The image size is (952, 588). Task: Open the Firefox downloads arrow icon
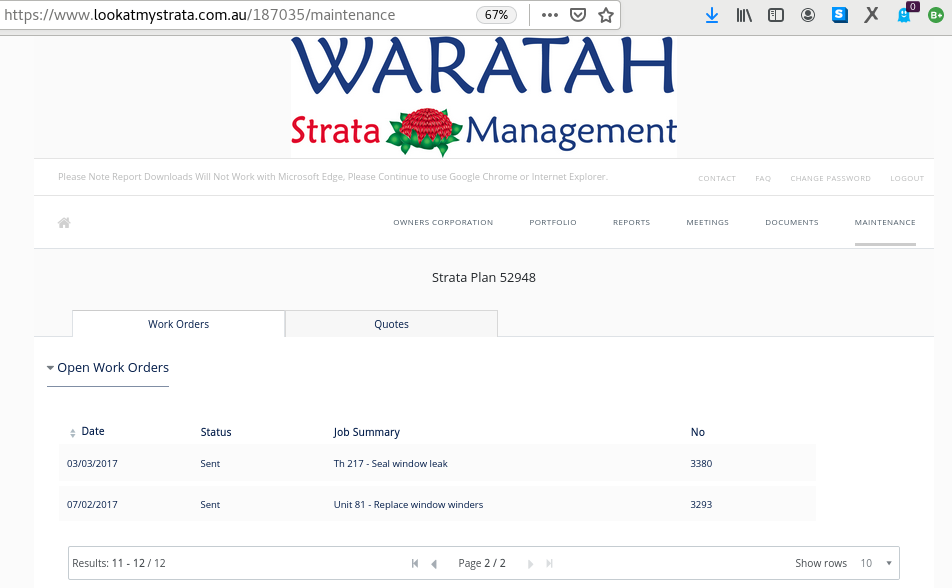point(712,15)
